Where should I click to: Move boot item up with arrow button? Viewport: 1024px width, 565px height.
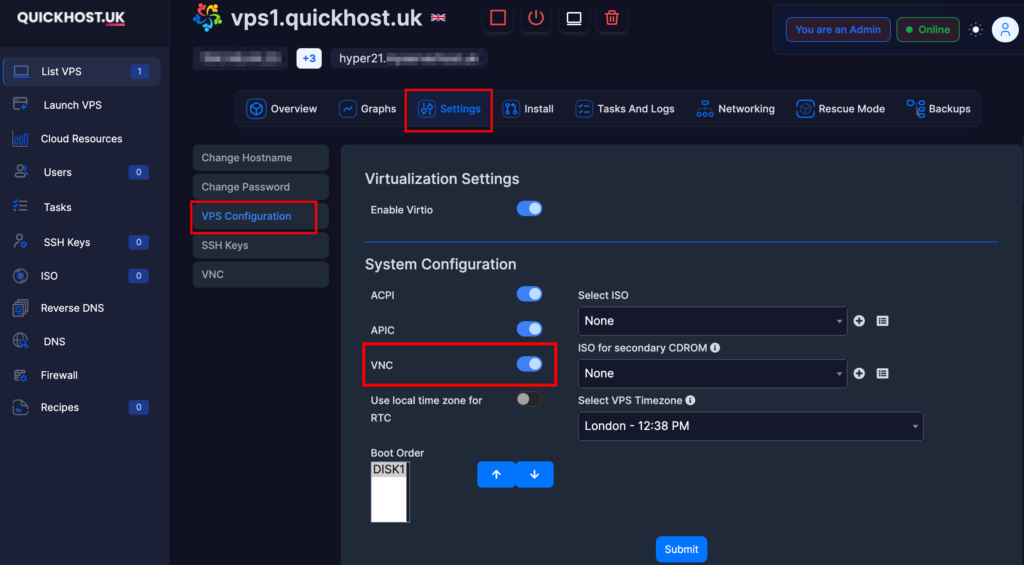(496, 474)
